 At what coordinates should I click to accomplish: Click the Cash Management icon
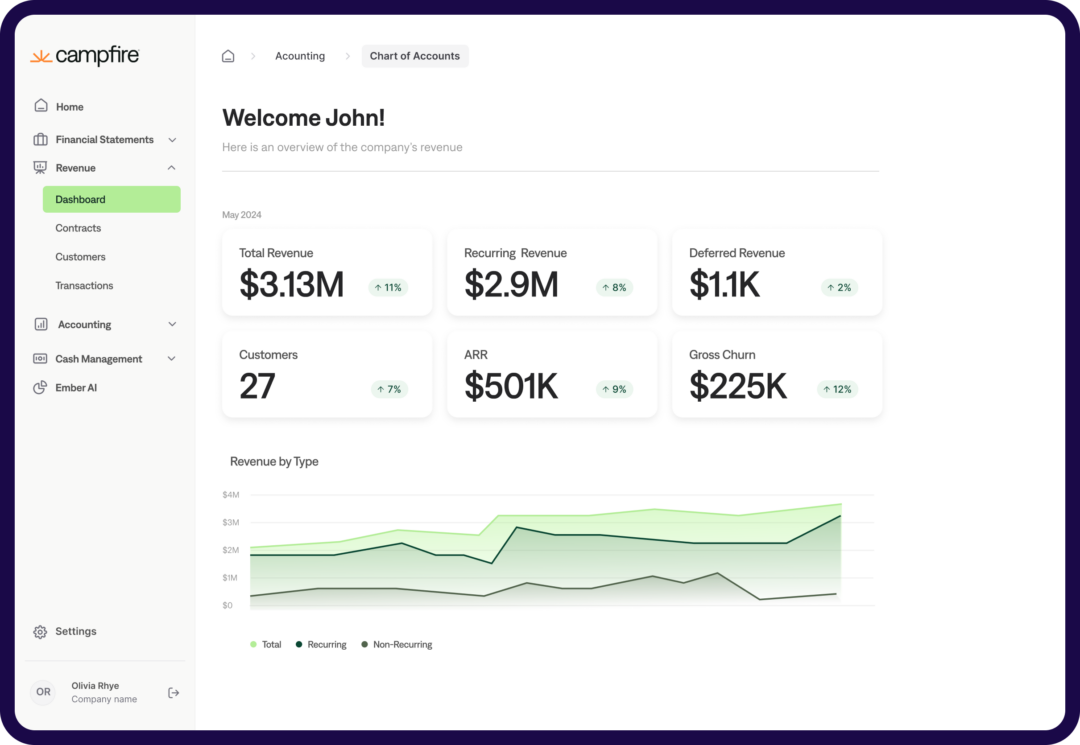click(41, 358)
